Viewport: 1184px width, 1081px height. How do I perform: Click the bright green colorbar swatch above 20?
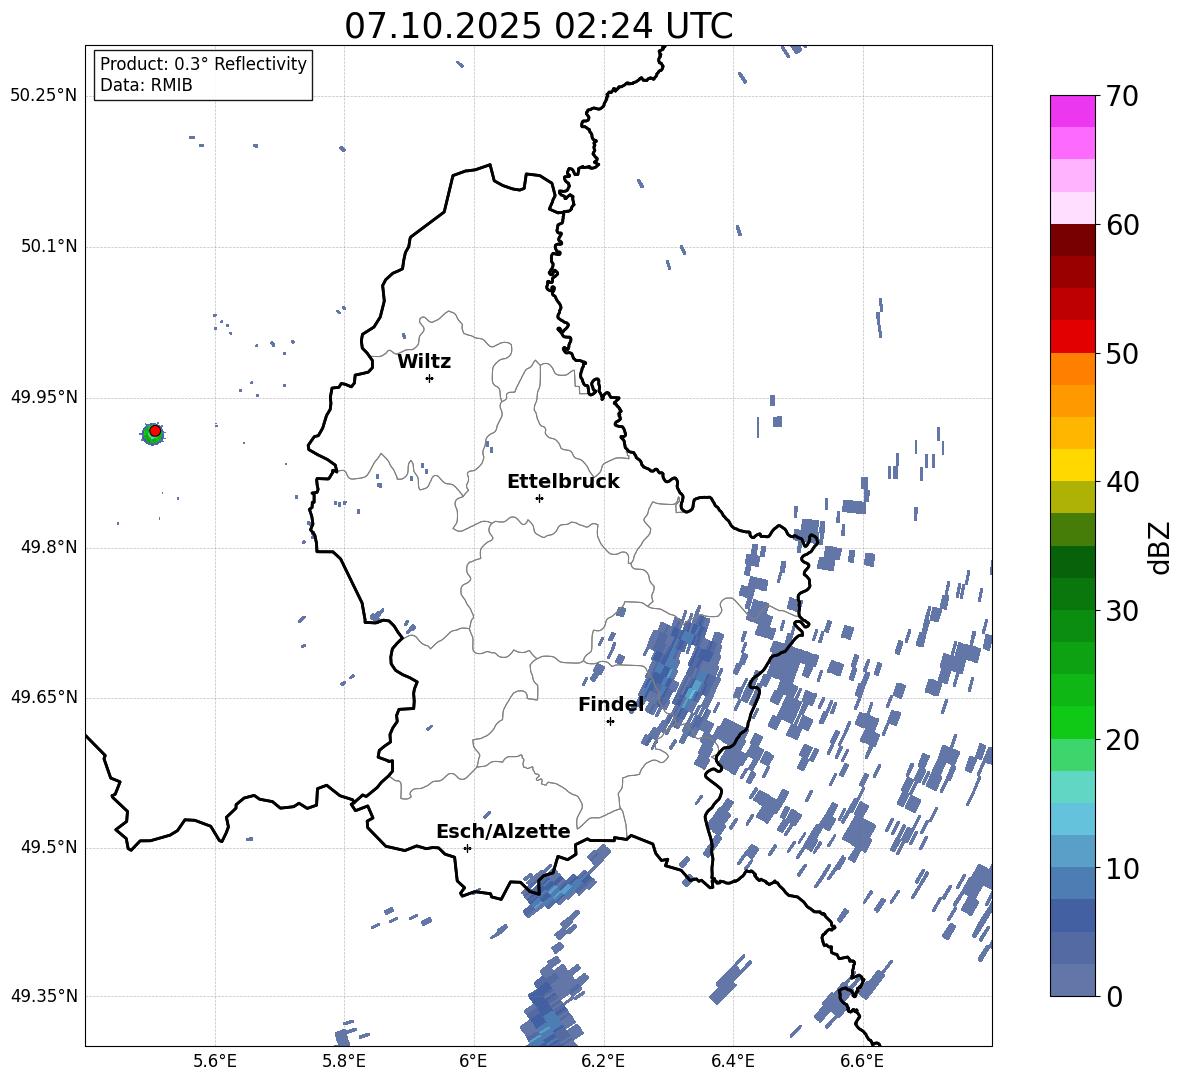[1072, 722]
